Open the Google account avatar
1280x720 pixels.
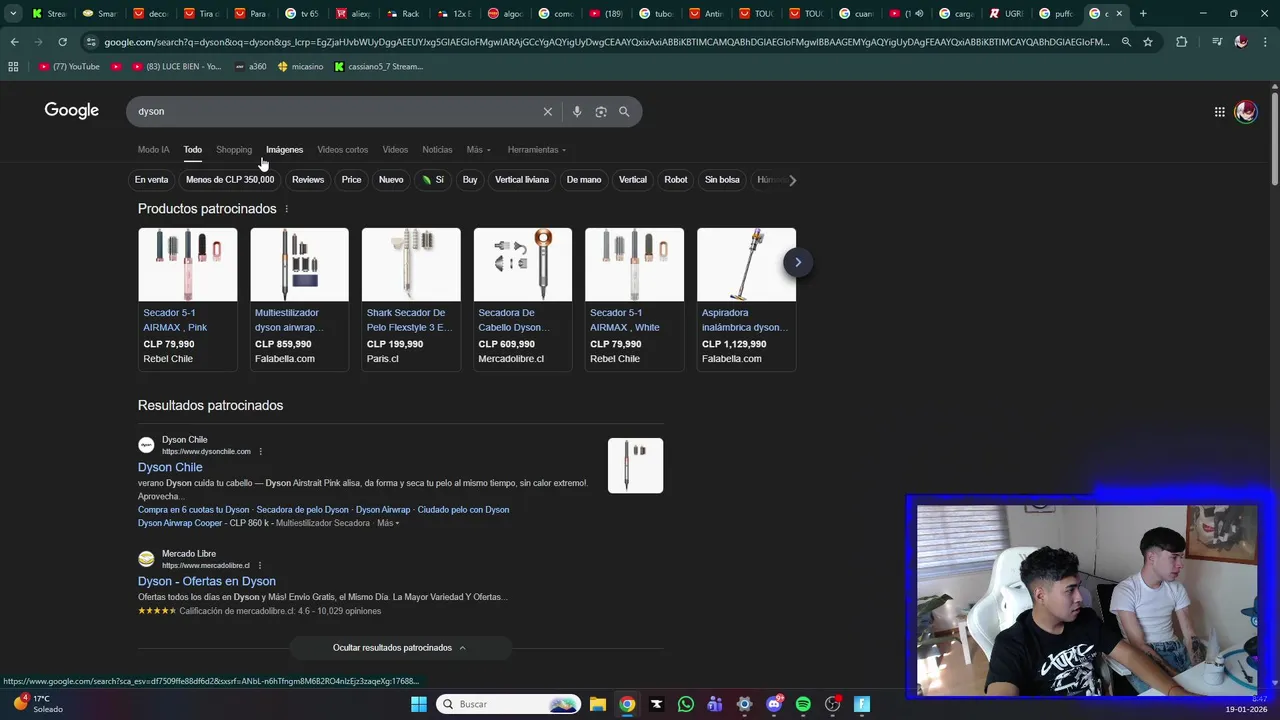coord(1245,112)
